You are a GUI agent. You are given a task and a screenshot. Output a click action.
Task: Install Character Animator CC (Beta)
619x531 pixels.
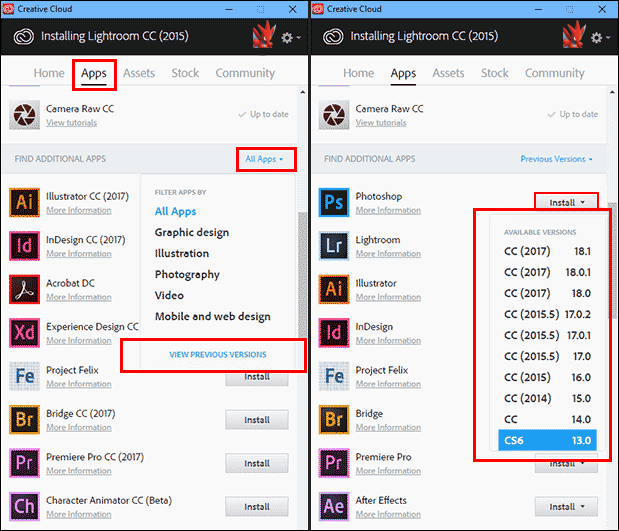[257, 507]
